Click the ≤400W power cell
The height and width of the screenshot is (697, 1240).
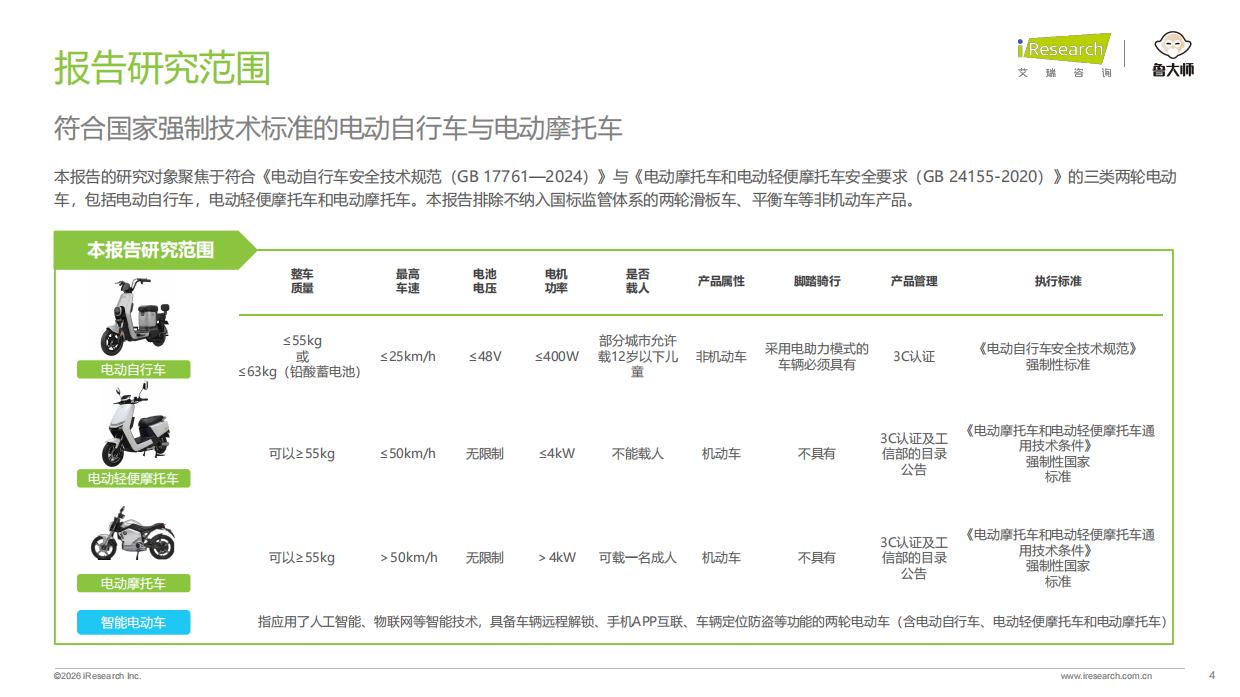tap(557, 356)
